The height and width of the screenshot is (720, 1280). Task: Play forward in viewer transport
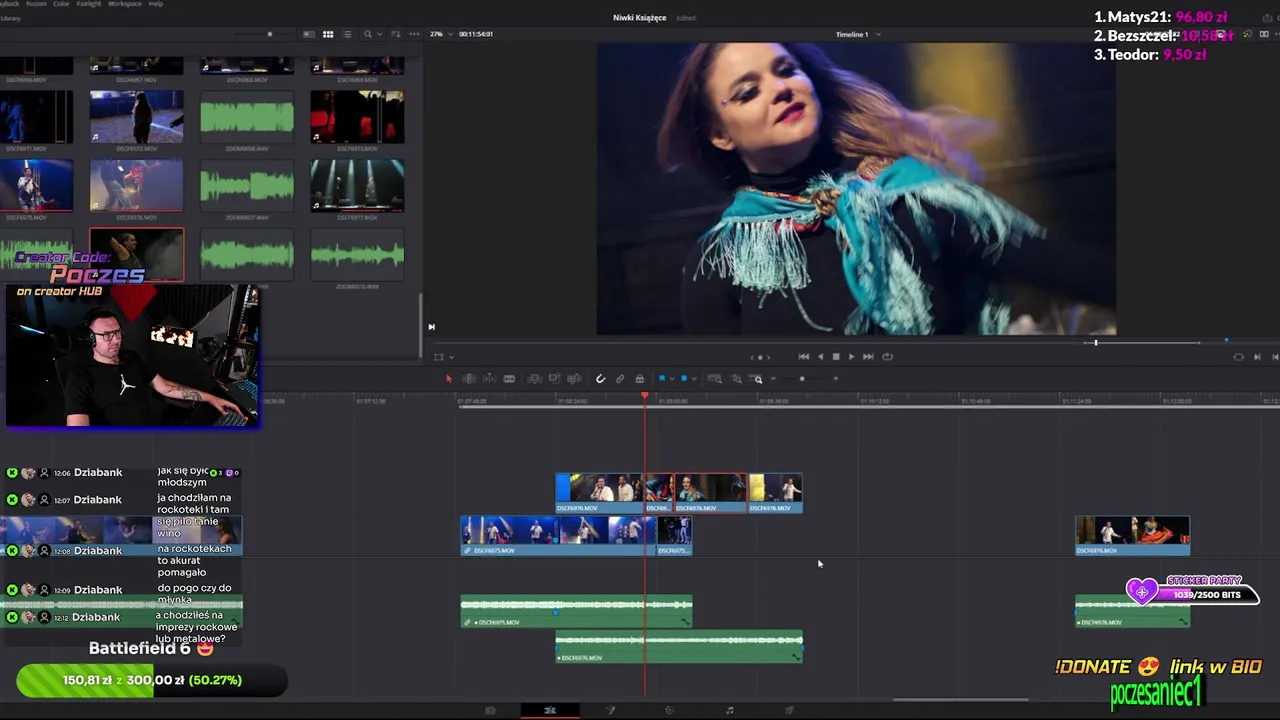[851, 356]
